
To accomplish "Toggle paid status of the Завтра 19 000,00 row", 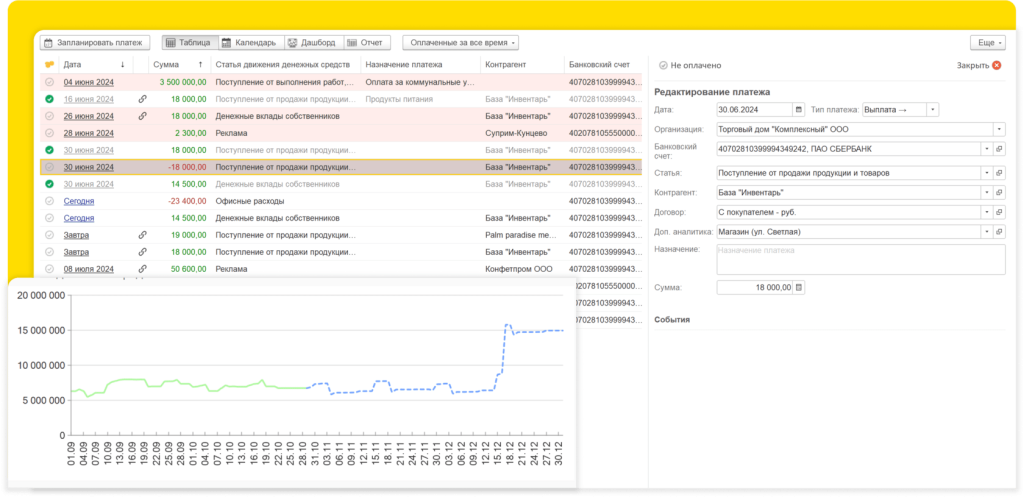I will (x=49, y=234).
